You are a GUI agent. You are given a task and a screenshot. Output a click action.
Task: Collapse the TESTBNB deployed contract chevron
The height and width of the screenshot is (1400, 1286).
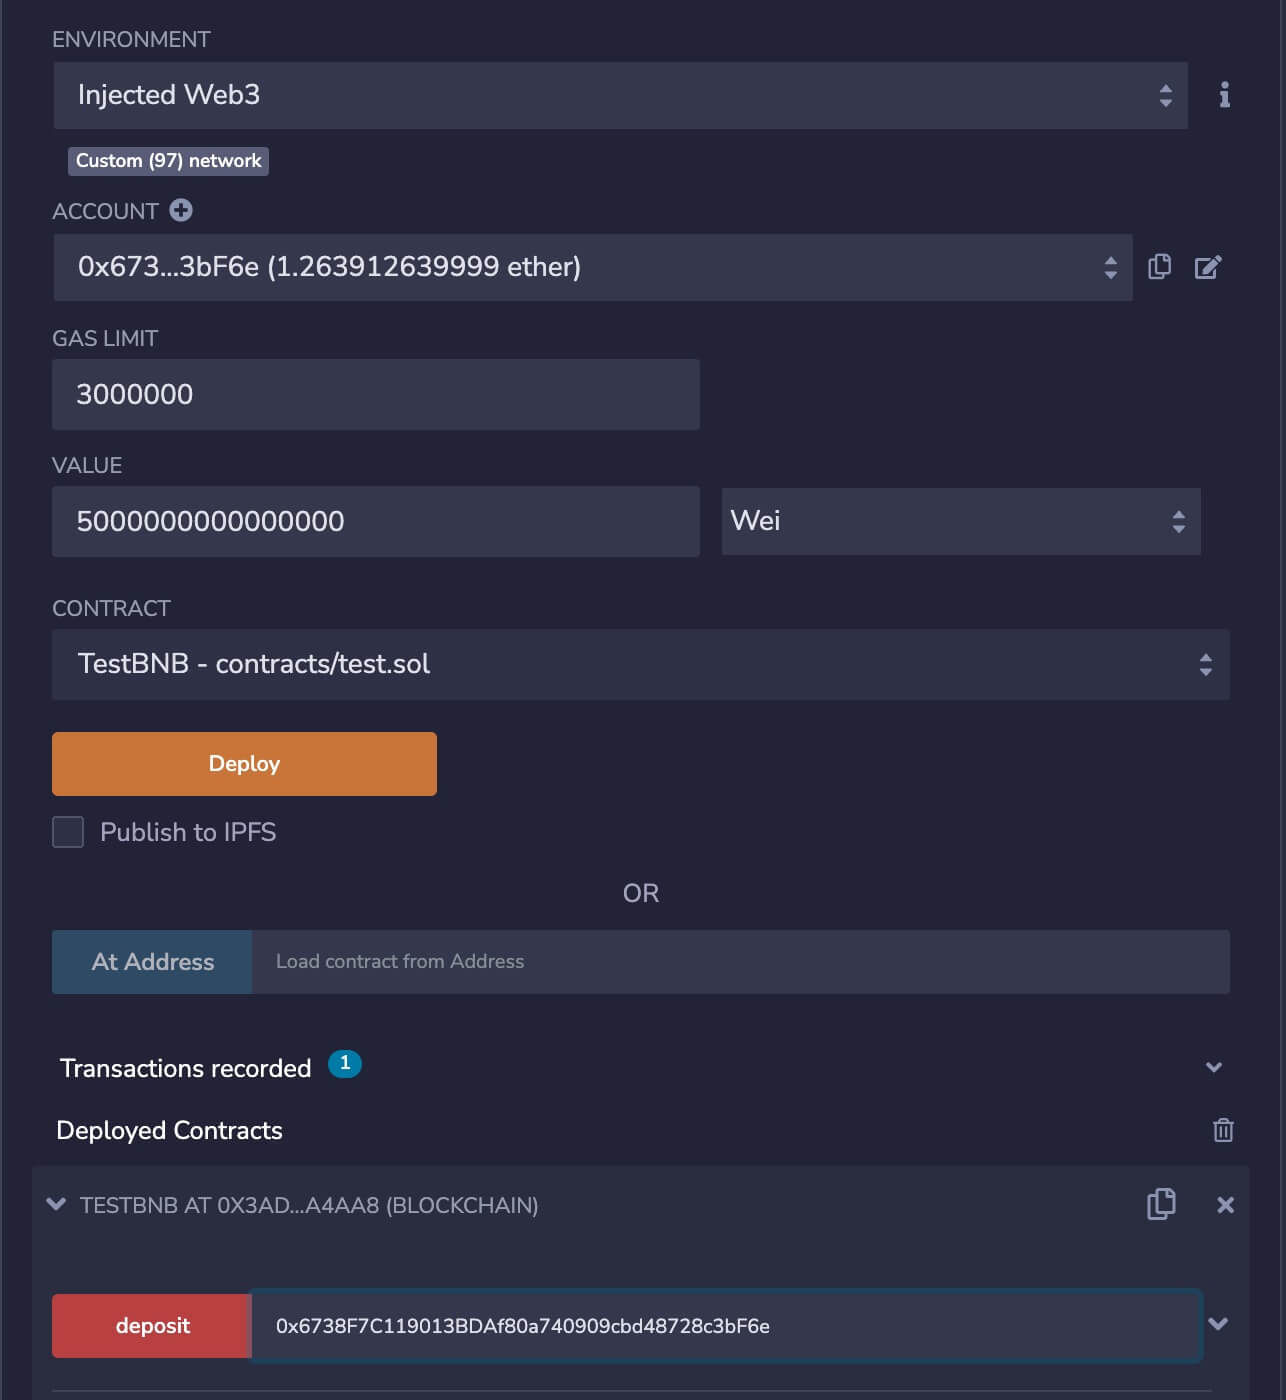point(57,1204)
